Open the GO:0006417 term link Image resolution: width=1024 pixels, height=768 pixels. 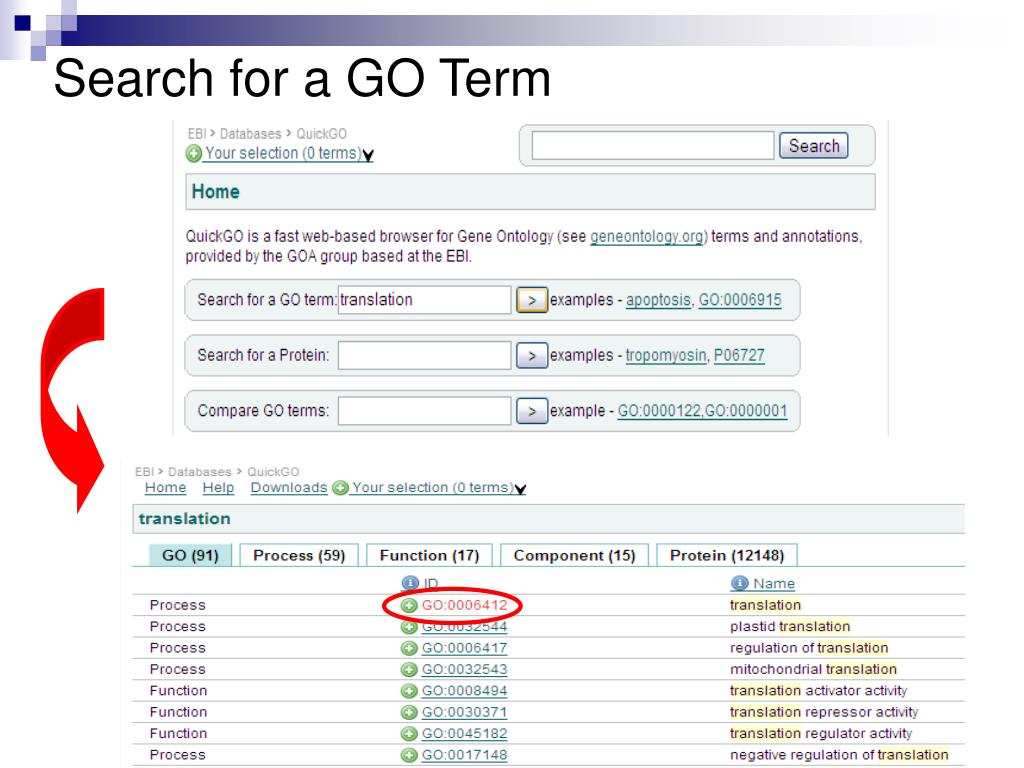[x=464, y=648]
